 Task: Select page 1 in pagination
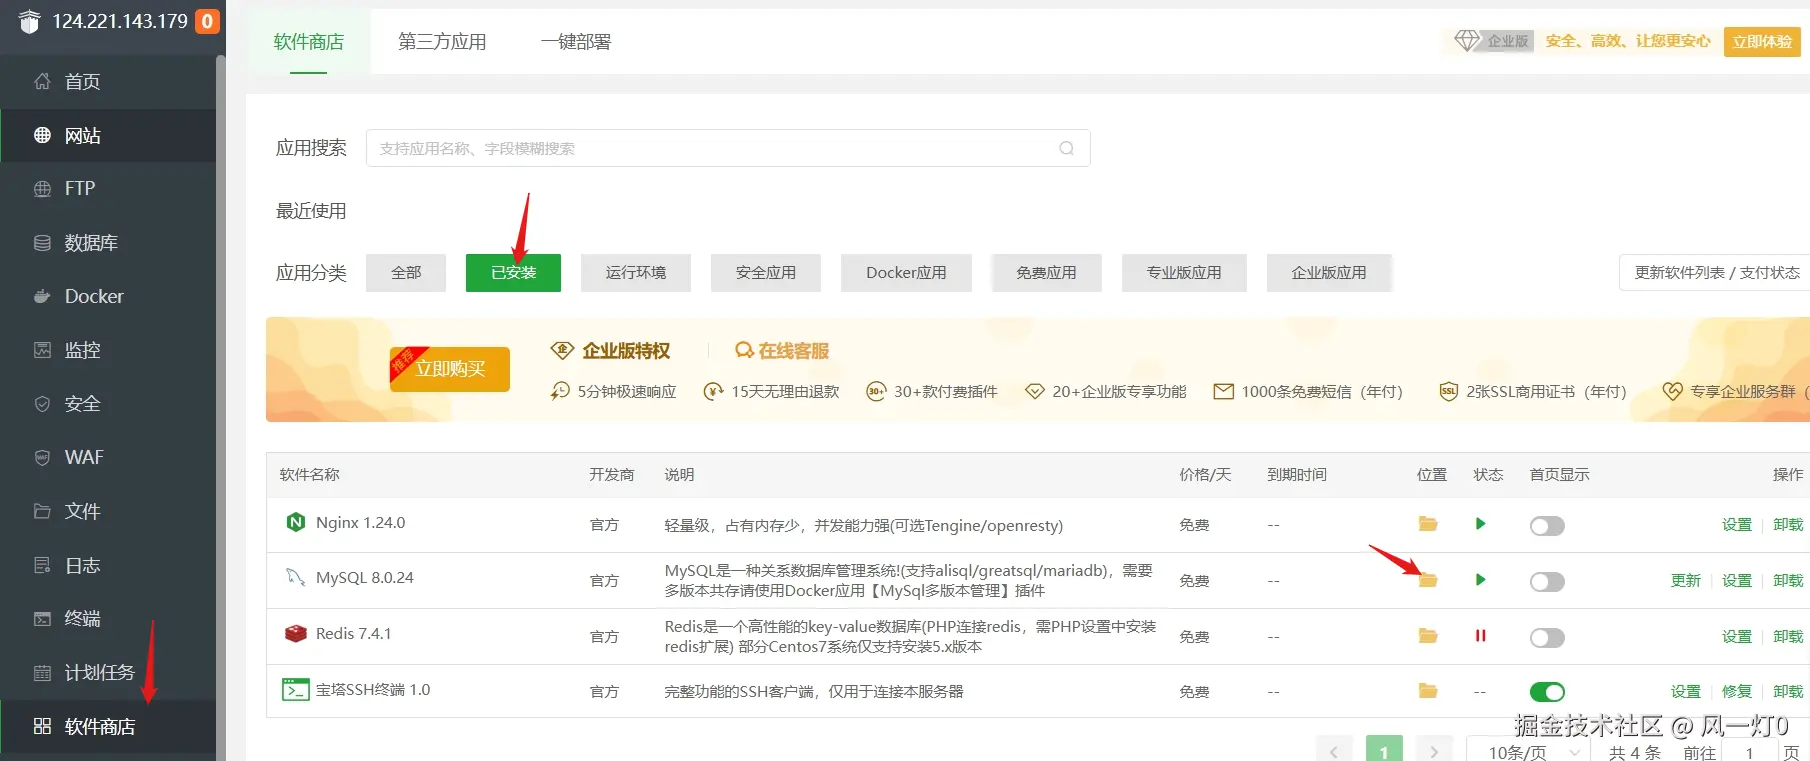point(1384,751)
